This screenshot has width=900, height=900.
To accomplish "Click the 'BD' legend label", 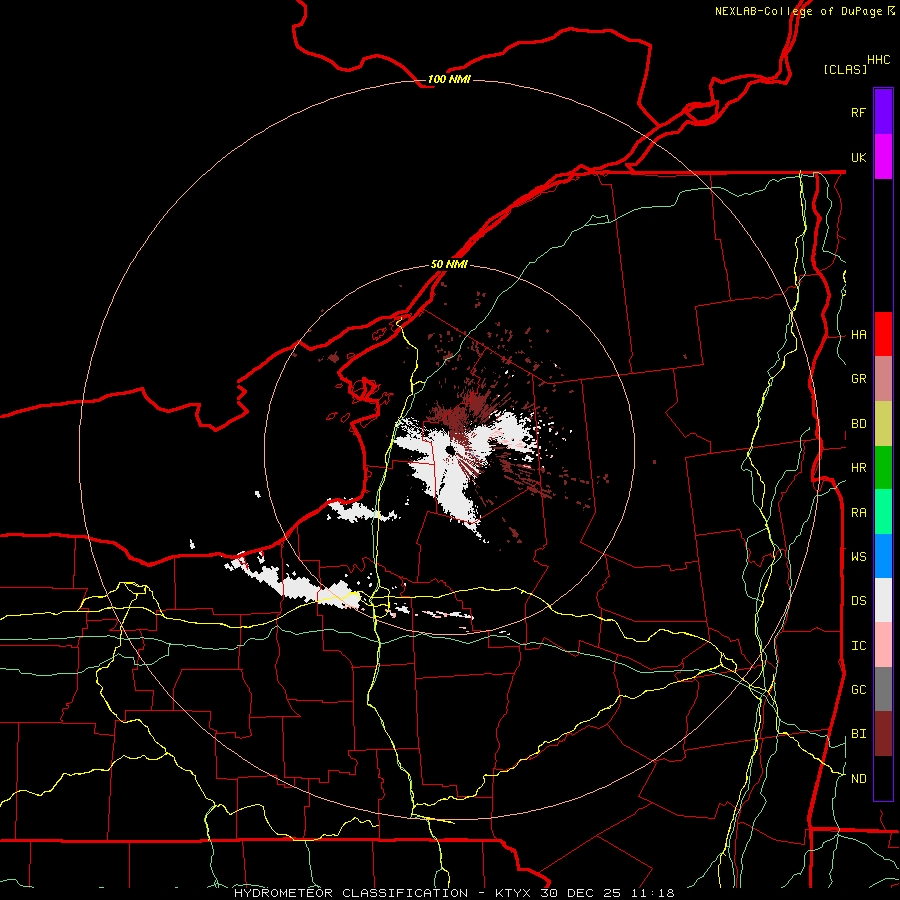I will click(858, 424).
